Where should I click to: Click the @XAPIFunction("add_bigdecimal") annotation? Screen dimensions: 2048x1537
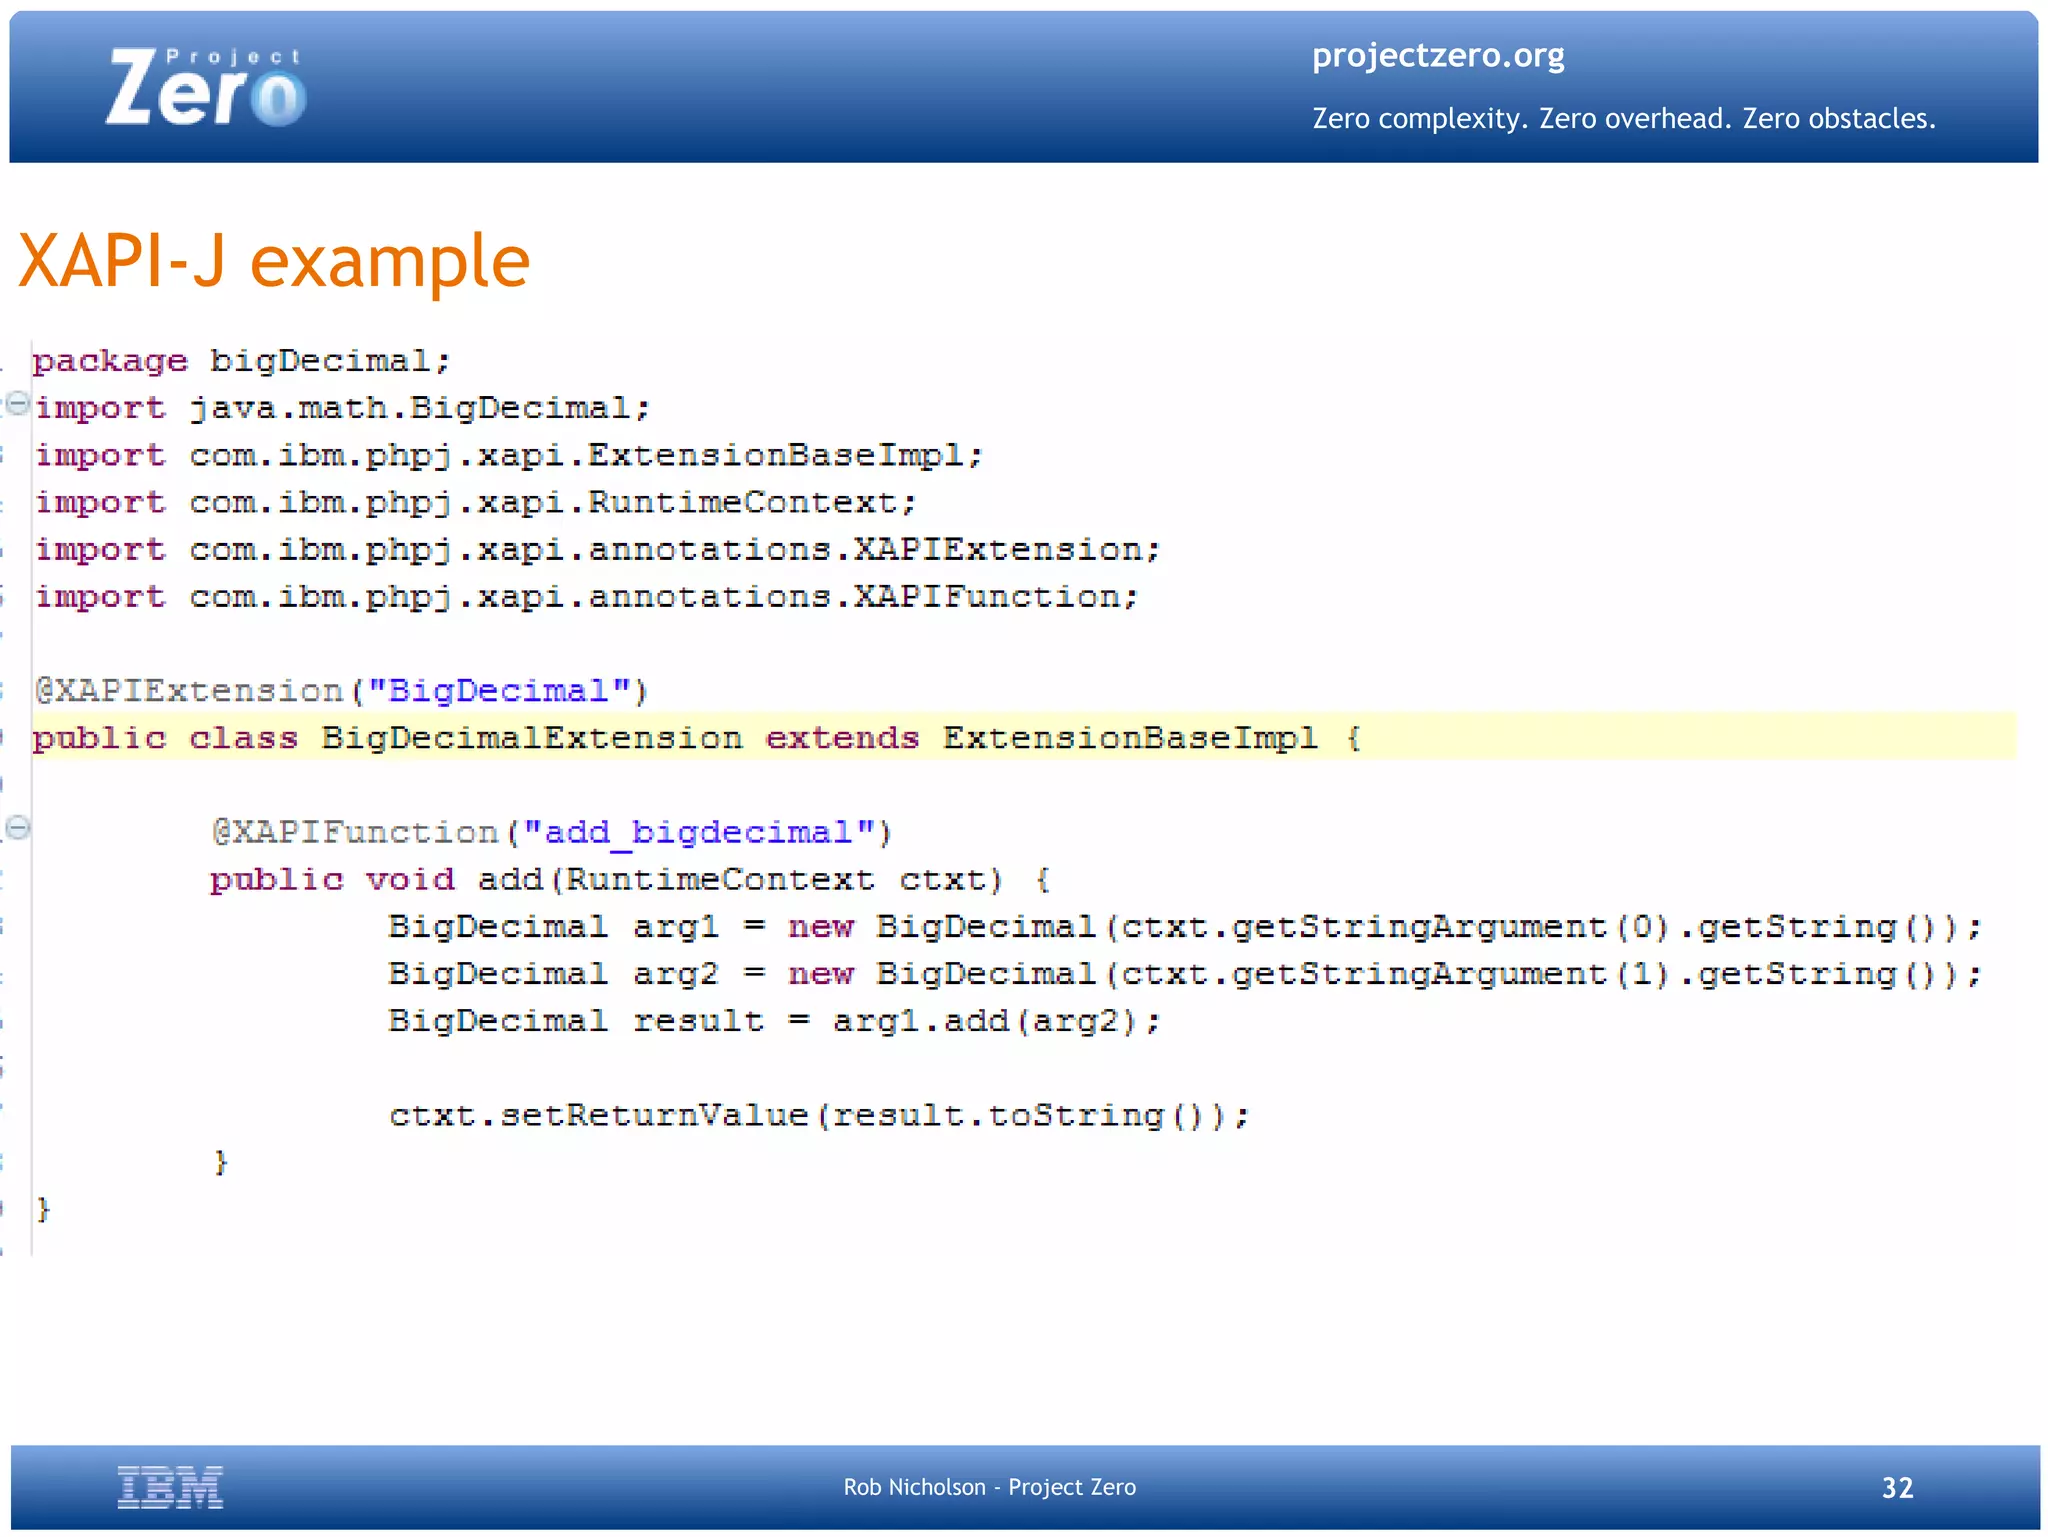click(x=551, y=832)
